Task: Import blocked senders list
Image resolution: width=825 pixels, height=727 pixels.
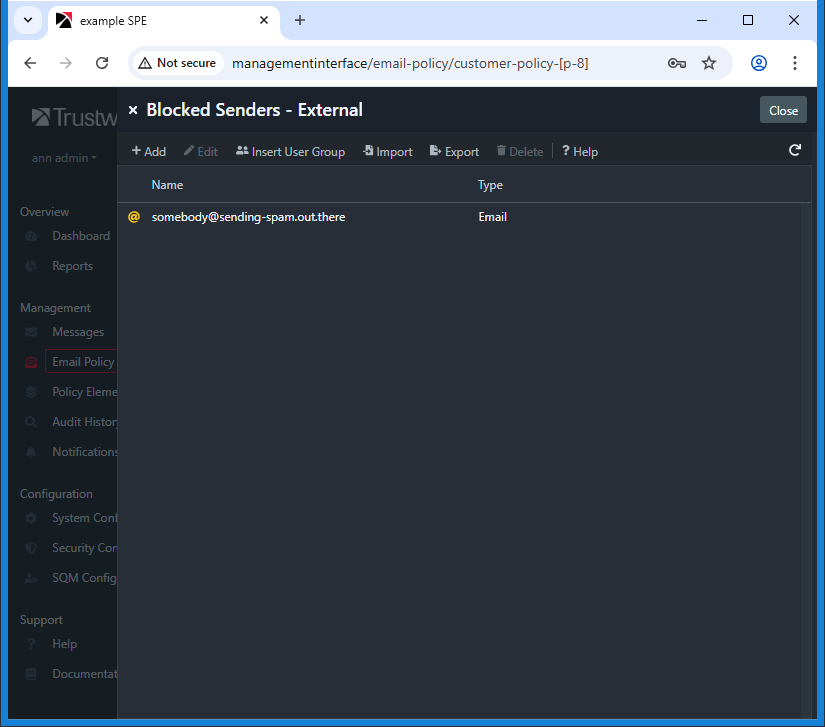Action: tap(387, 152)
